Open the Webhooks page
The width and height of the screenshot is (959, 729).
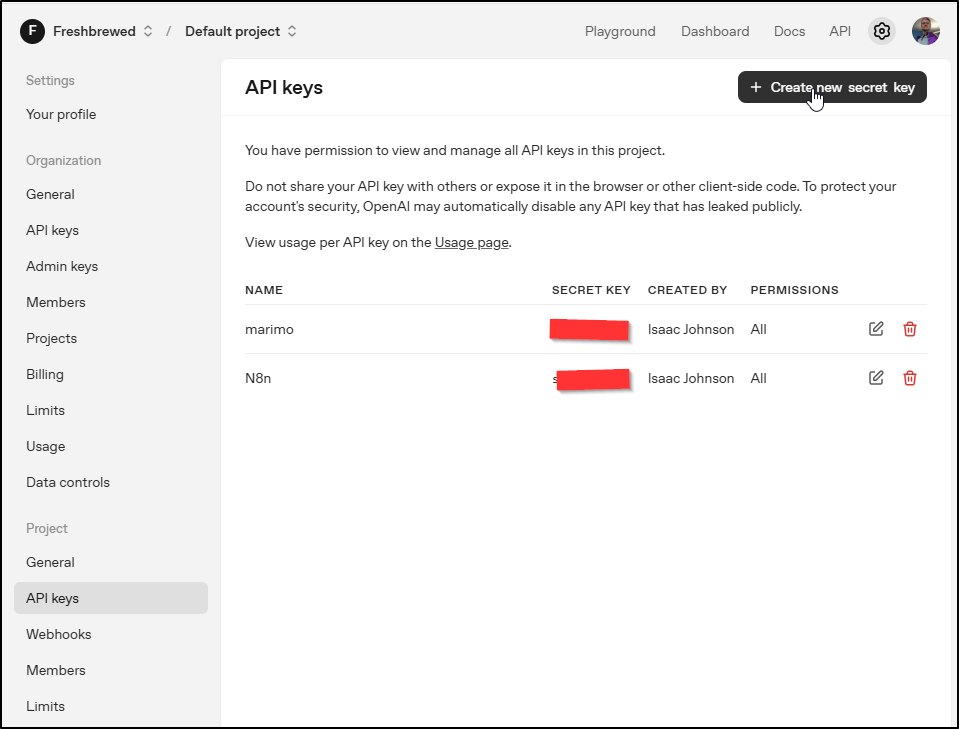tap(59, 635)
